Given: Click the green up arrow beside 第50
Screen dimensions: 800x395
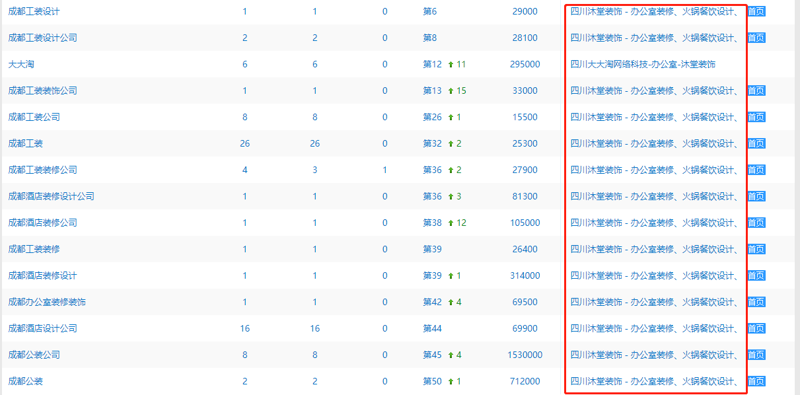Looking at the screenshot, I should [x=451, y=381].
